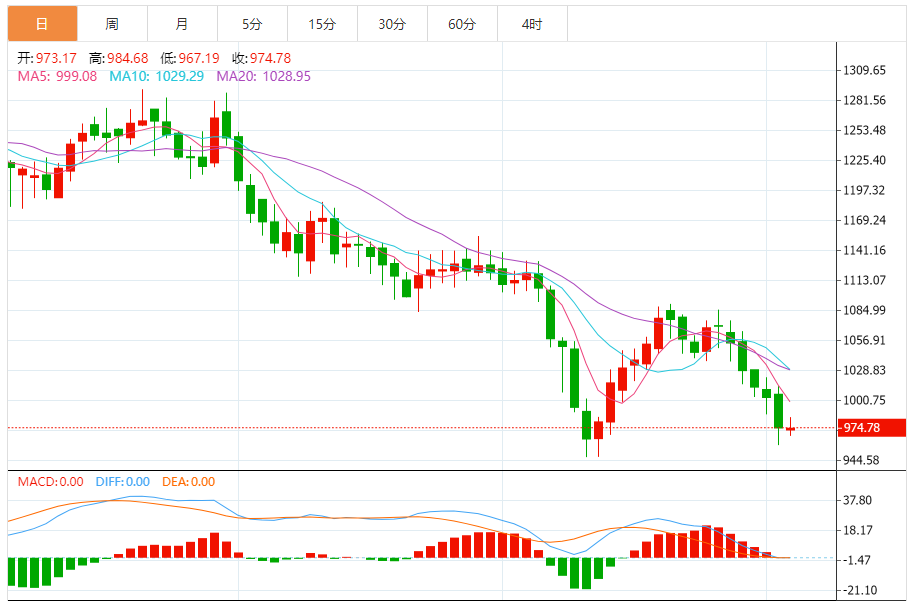This screenshot has height=601, width=914.
Task: Click the MA10 value 1029.29
Action: [x=180, y=76]
